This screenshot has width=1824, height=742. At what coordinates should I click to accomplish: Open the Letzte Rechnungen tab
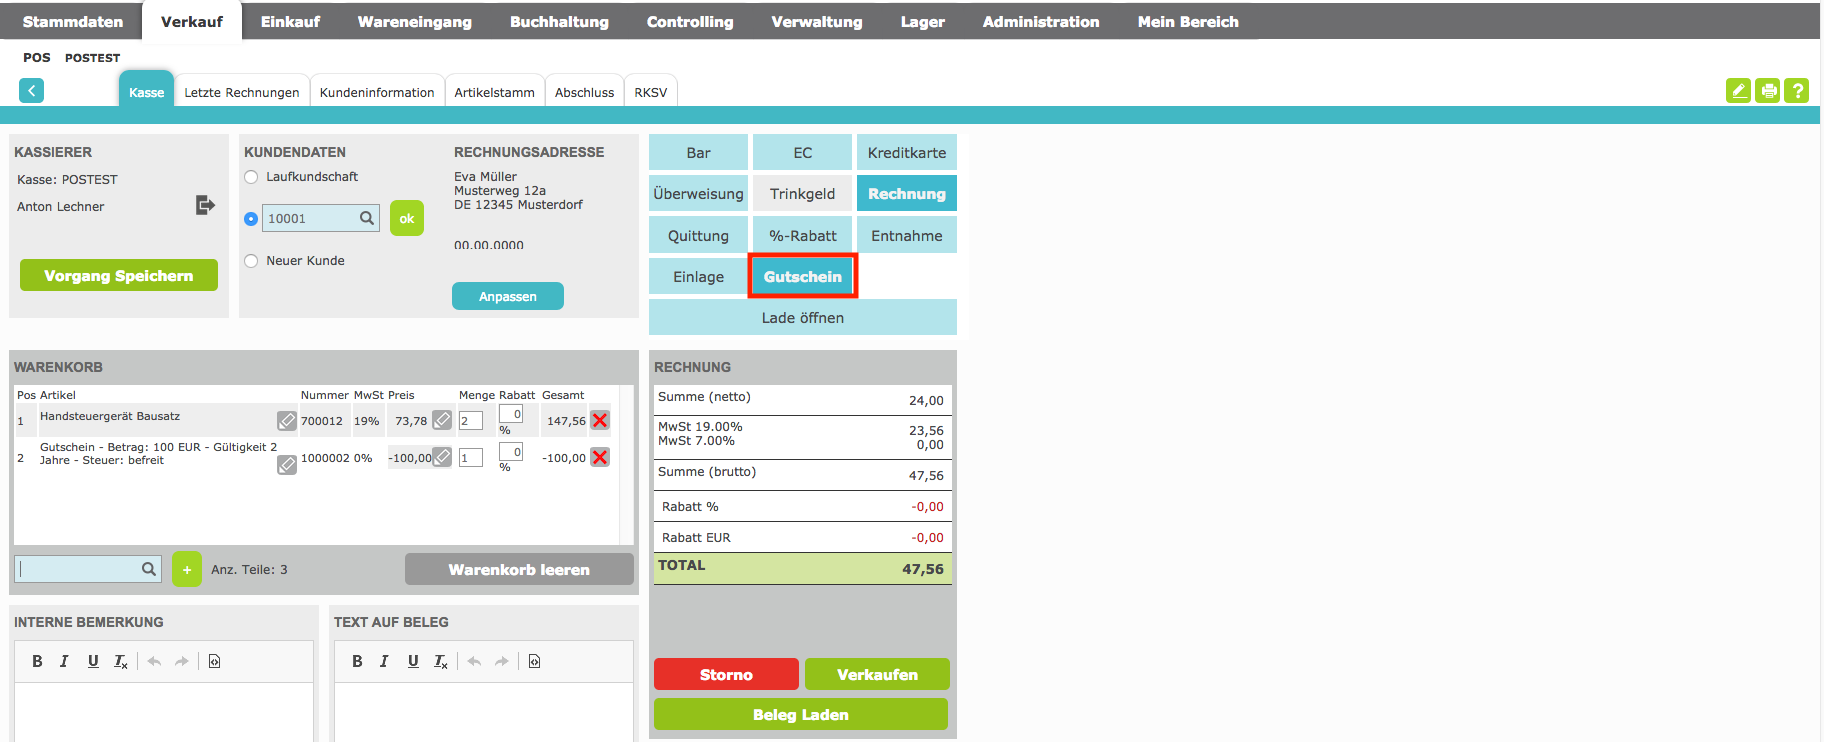[x=242, y=92]
